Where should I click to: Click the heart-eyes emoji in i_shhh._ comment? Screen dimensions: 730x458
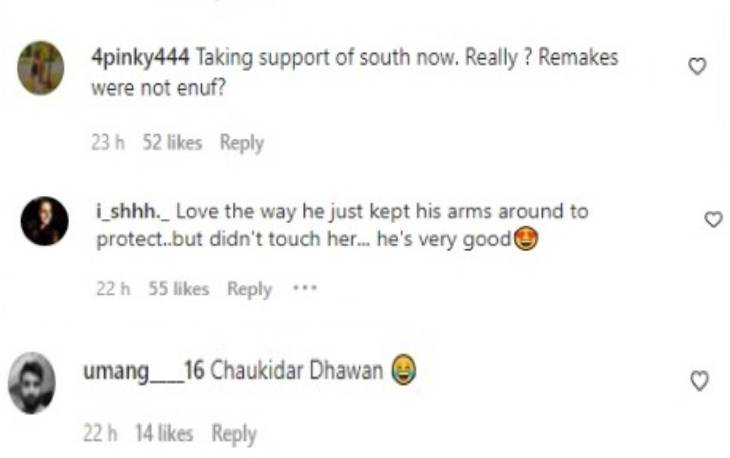526,239
